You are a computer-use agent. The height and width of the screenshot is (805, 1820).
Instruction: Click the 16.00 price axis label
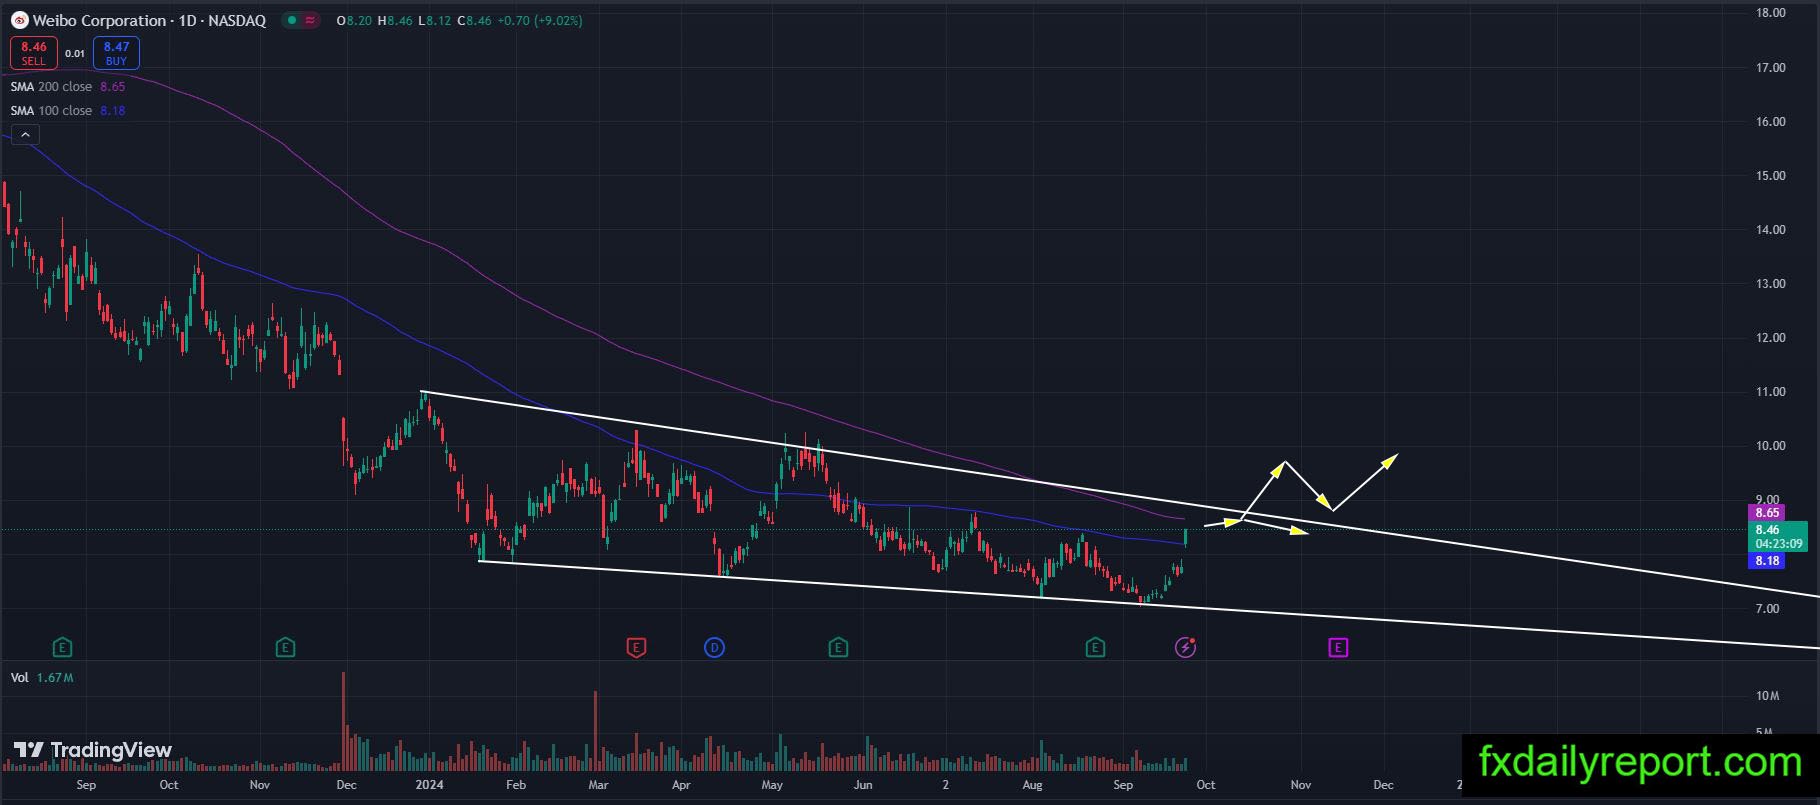[x=1770, y=122]
